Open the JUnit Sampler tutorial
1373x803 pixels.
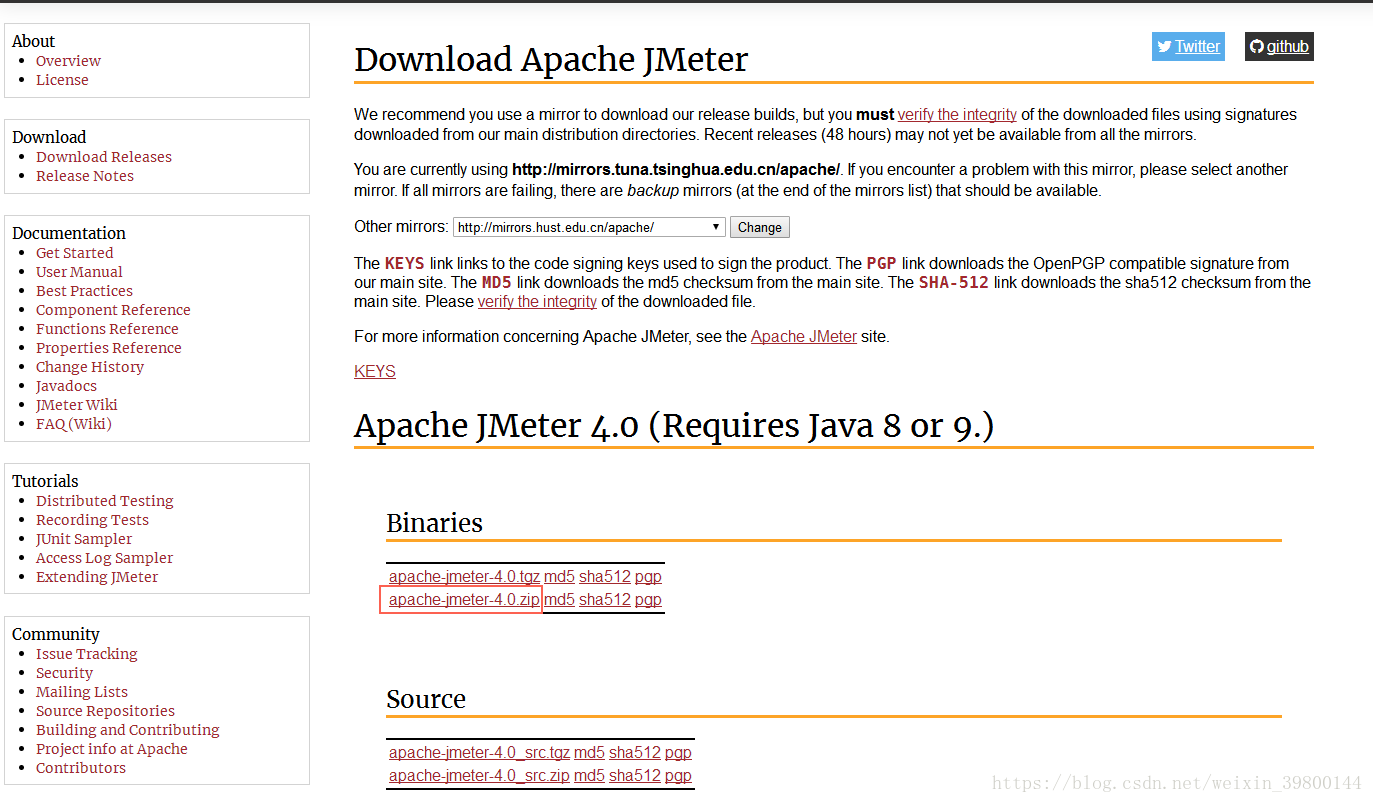point(84,539)
